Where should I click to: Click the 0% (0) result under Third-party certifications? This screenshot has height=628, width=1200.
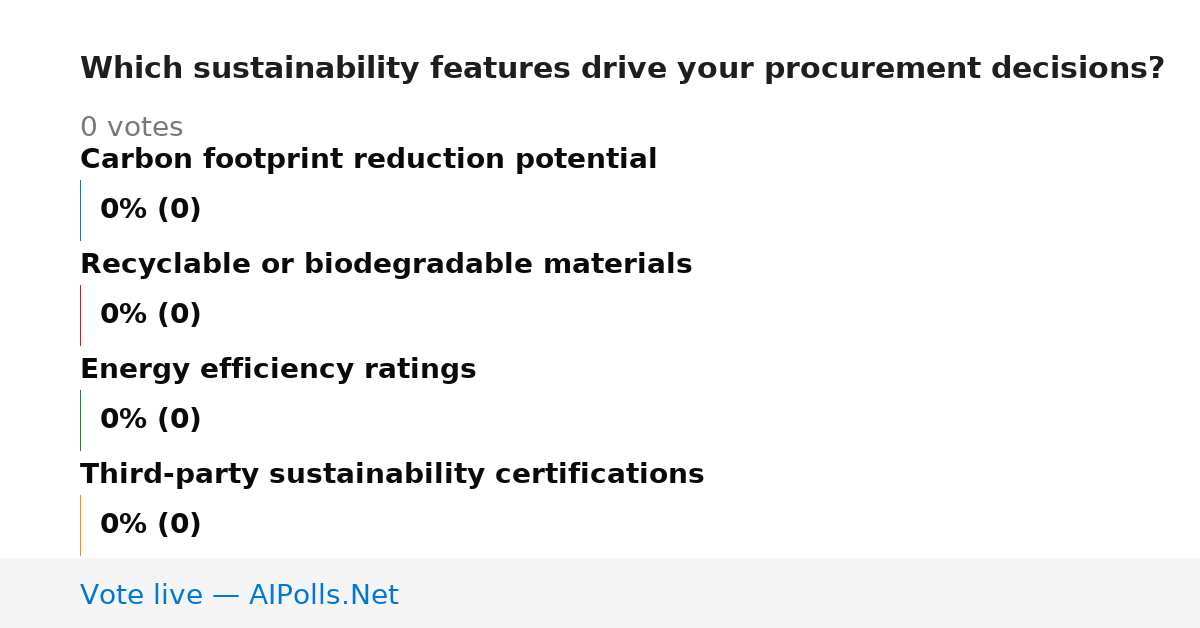point(150,525)
